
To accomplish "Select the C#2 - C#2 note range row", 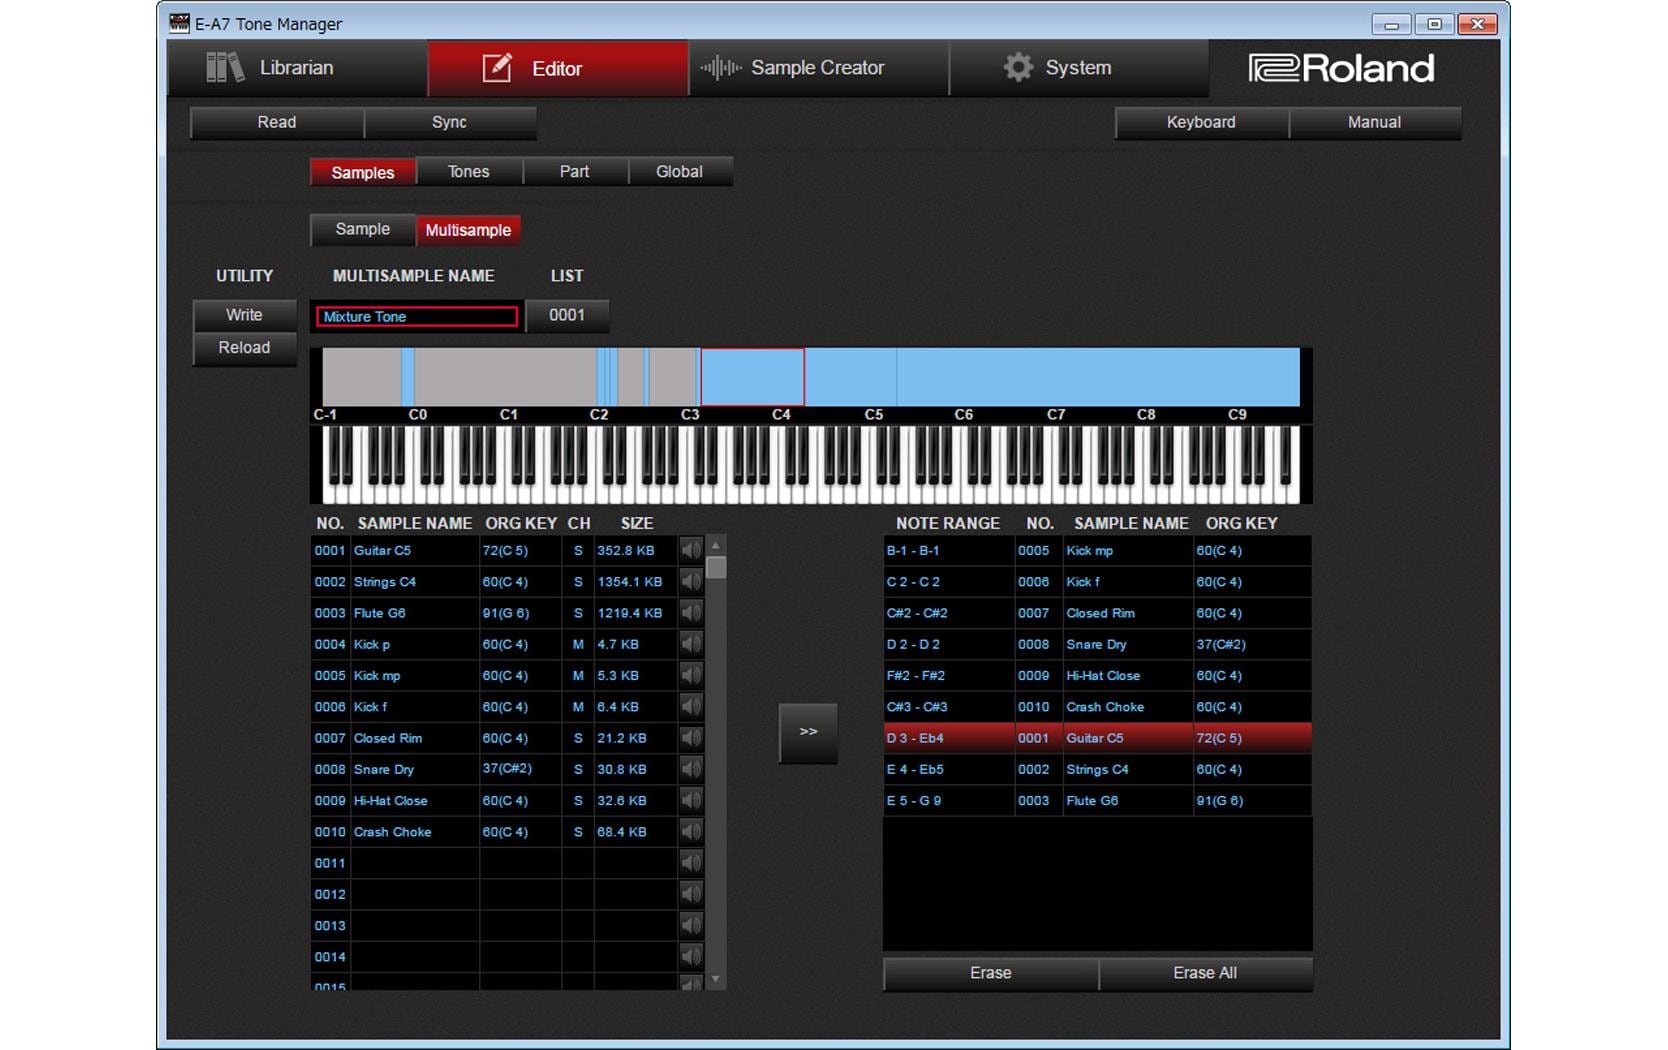I will pos(1097,612).
